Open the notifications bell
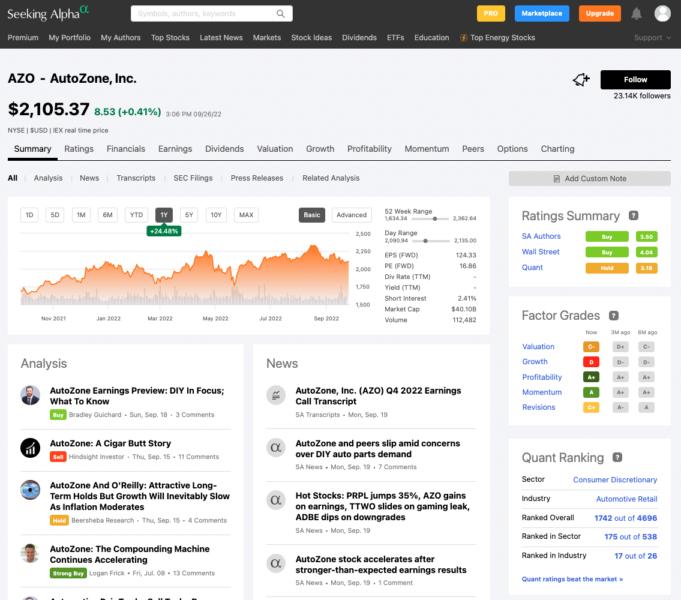The width and height of the screenshot is (681, 600). pos(636,14)
